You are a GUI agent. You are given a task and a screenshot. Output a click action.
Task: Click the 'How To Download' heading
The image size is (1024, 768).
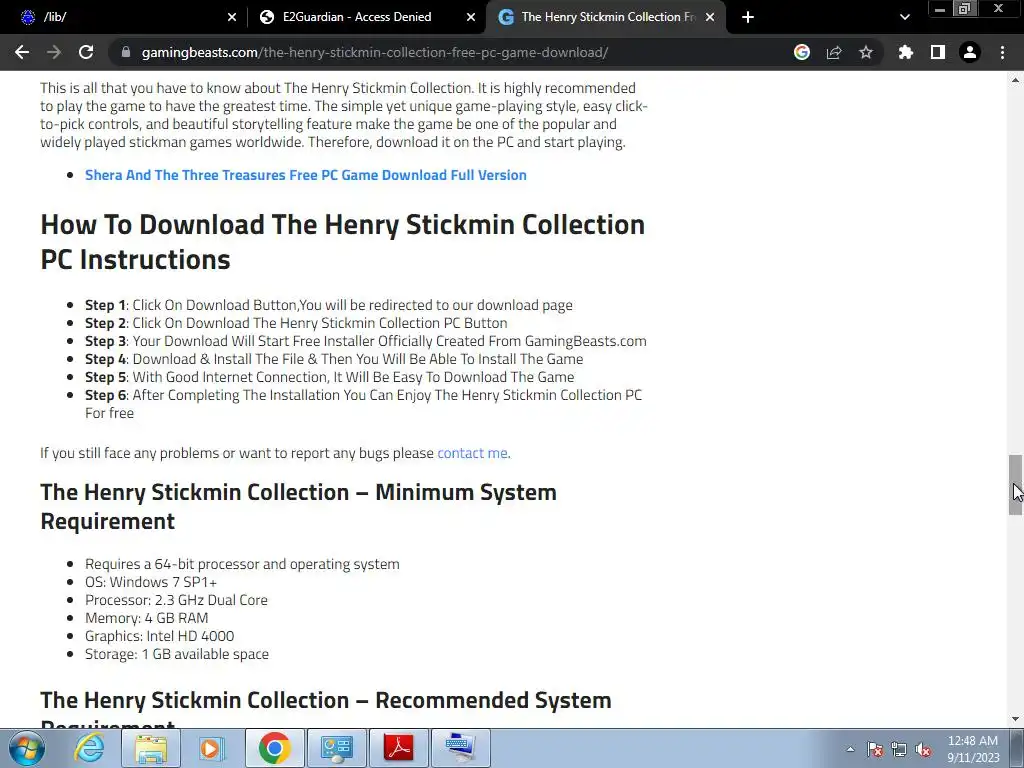(x=343, y=242)
